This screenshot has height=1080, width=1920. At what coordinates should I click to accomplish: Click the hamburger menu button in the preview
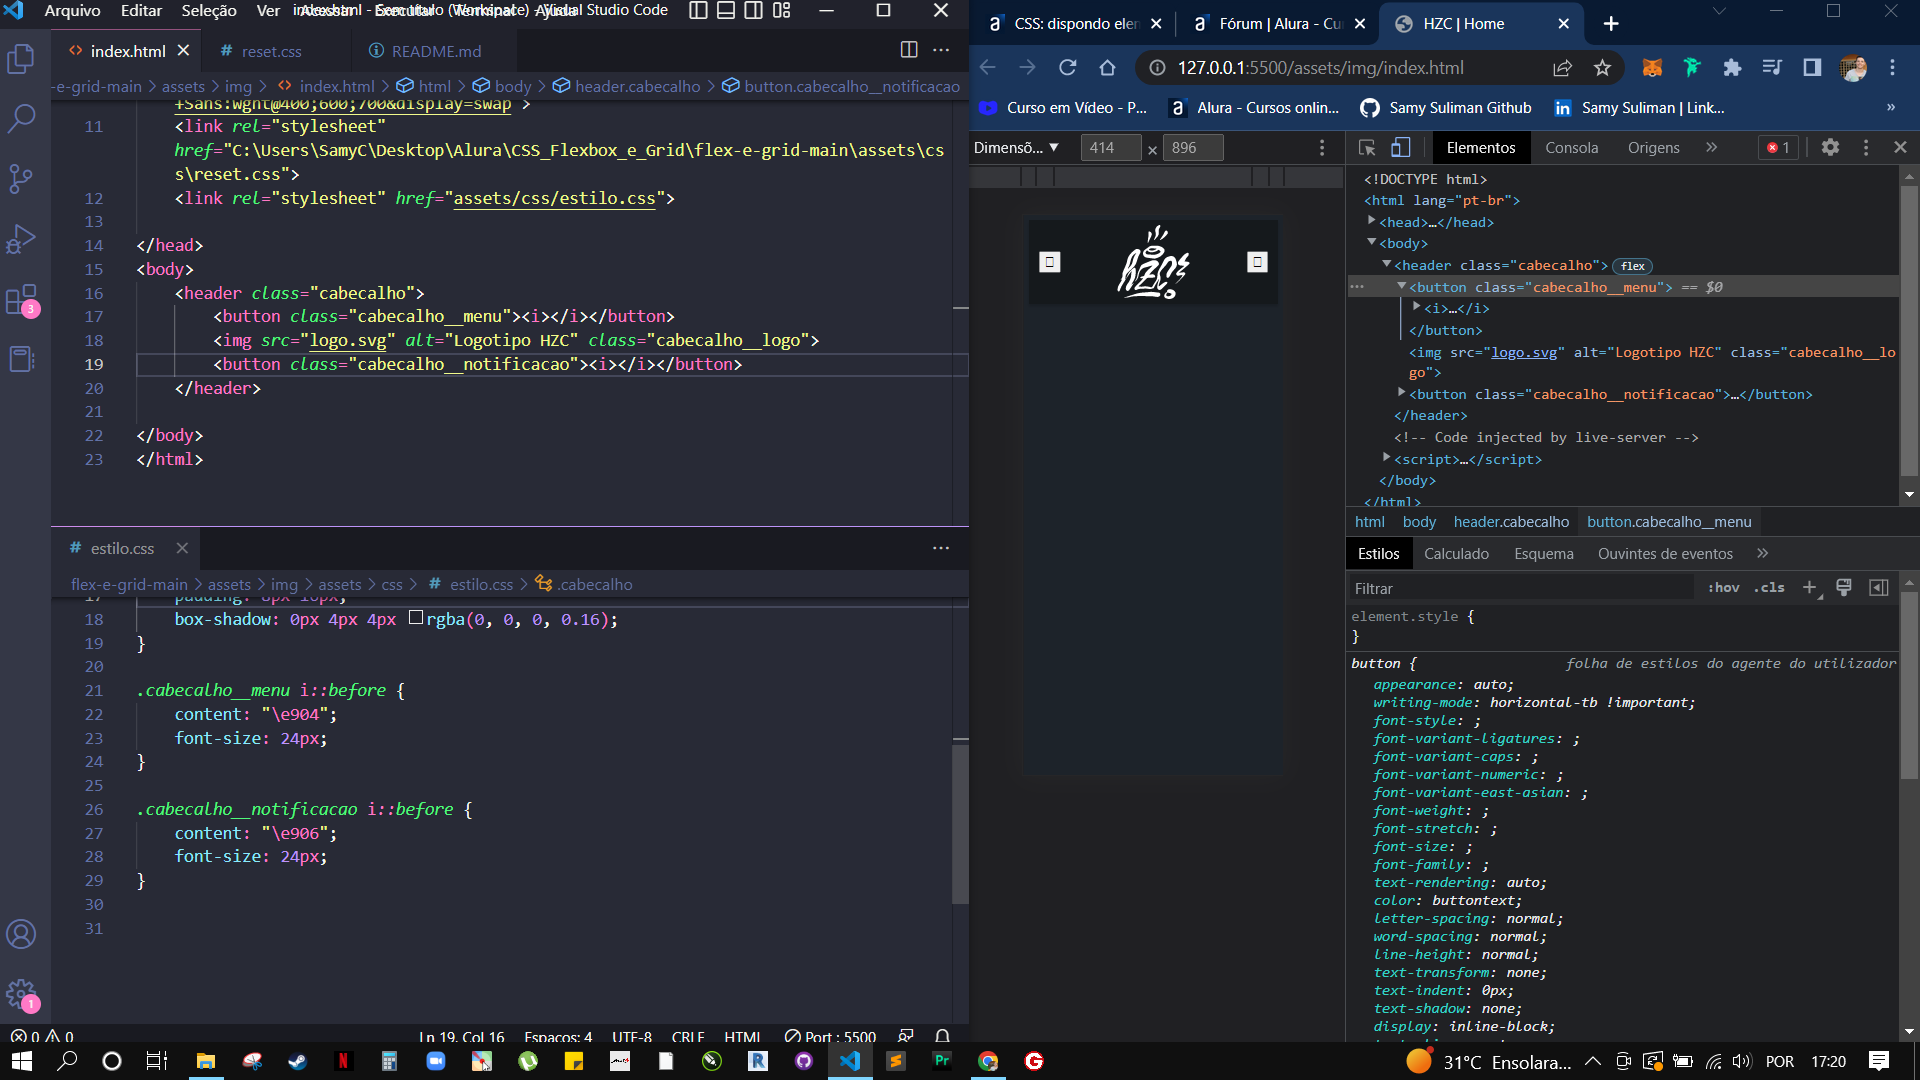pyautogui.click(x=1050, y=262)
